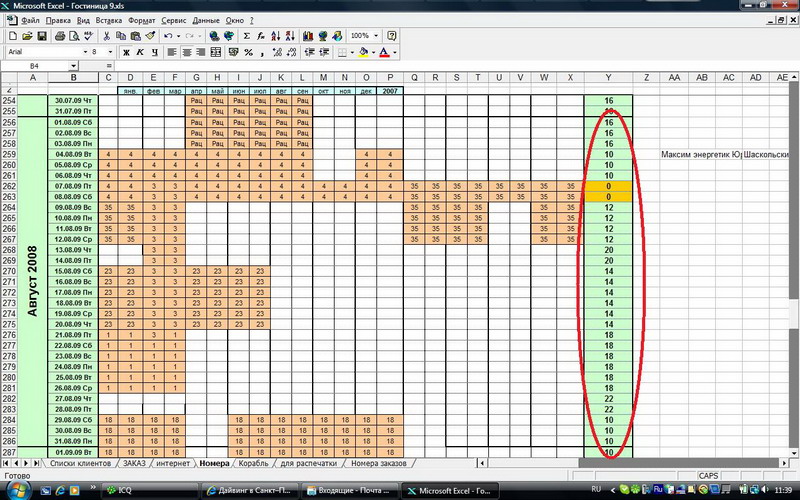The image size is (800, 500).
Task: Open the Chart Wizard
Action: (x=307, y=36)
